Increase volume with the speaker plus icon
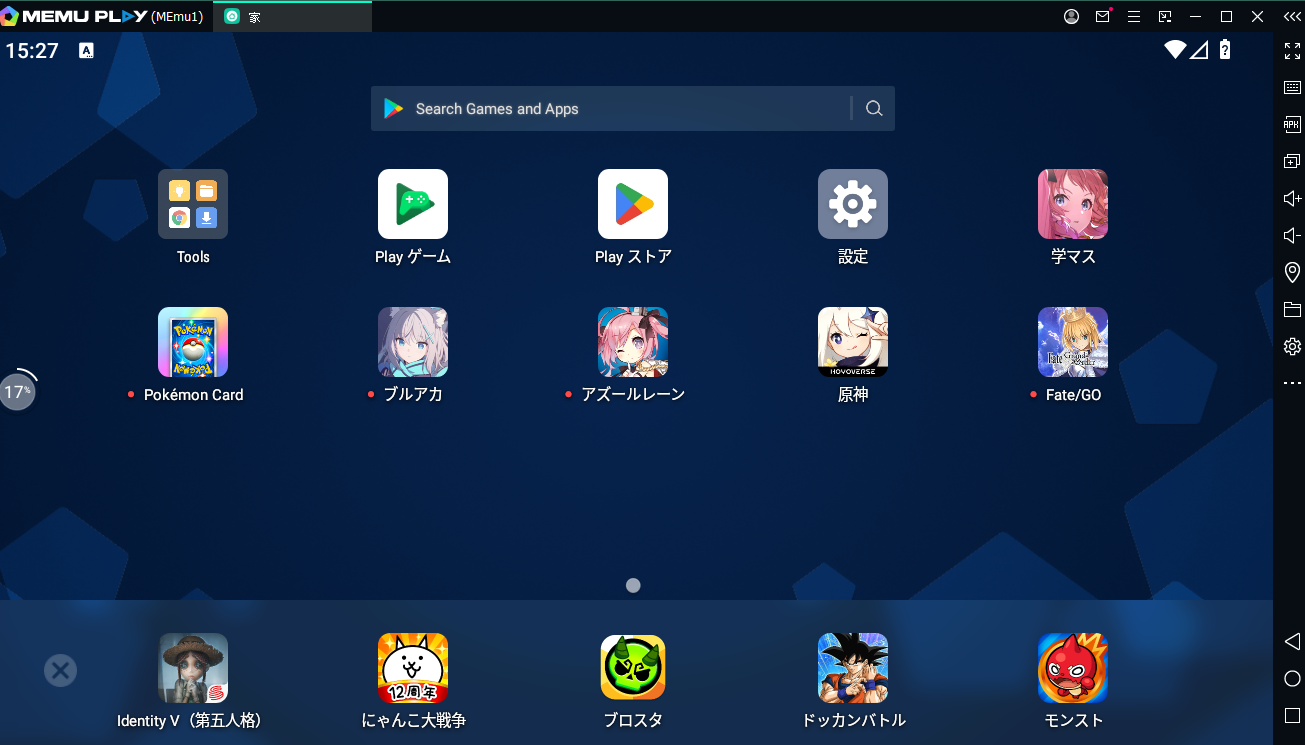 coord(1292,199)
